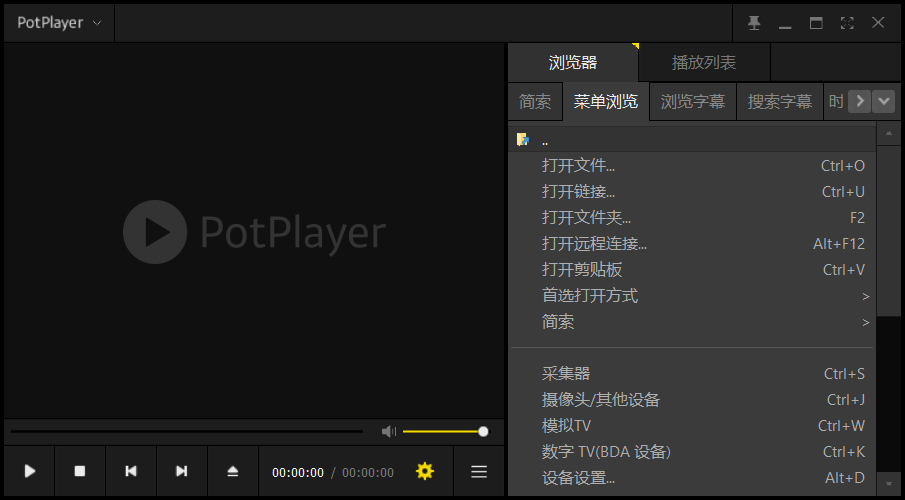Open the yellow gear control panel
Viewport: 905px width, 500px height.
click(425, 471)
